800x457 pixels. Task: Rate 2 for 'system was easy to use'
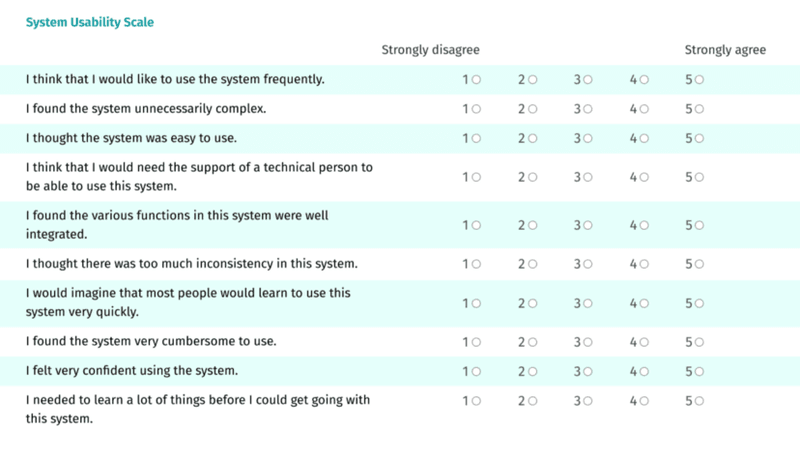(x=532, y=138)
